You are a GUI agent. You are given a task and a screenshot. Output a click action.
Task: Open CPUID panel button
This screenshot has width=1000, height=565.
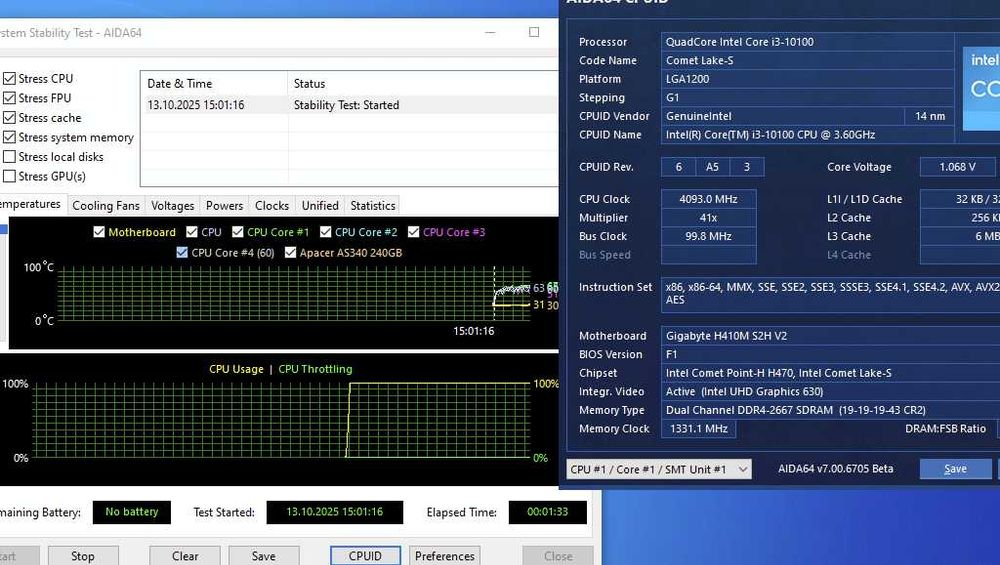pyautogui.click(x=365, y=556)
